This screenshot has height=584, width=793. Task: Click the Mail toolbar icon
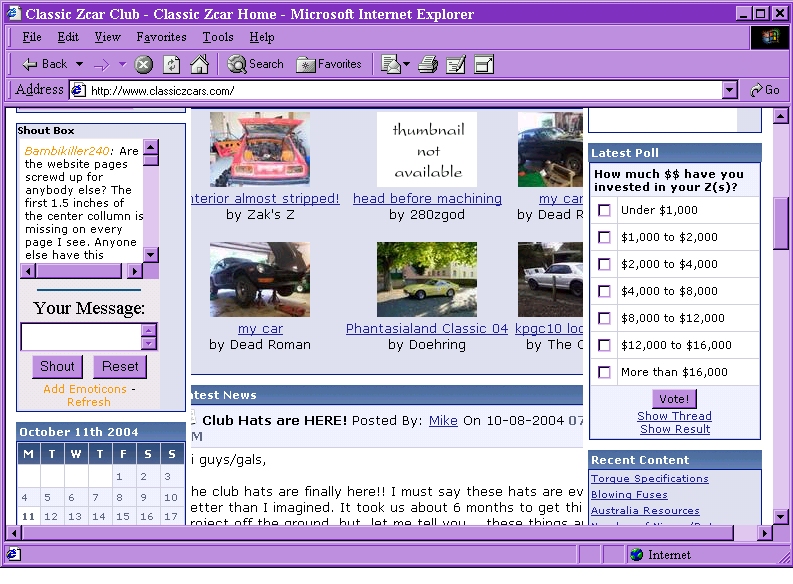pyautogui.click(x=390, y=65)
